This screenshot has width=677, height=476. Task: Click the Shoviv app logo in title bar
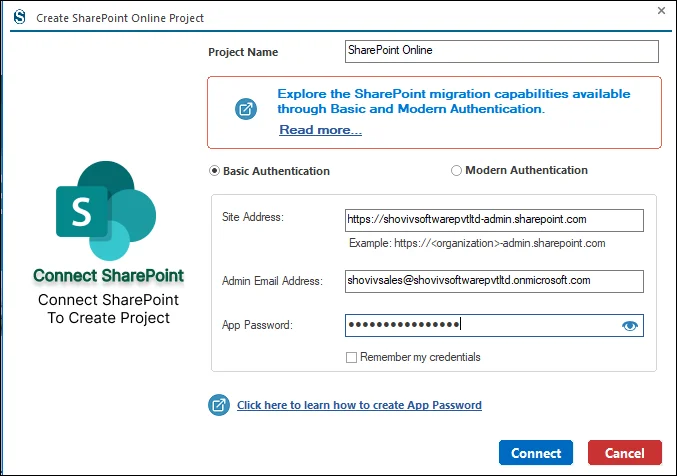pos(19,17)
